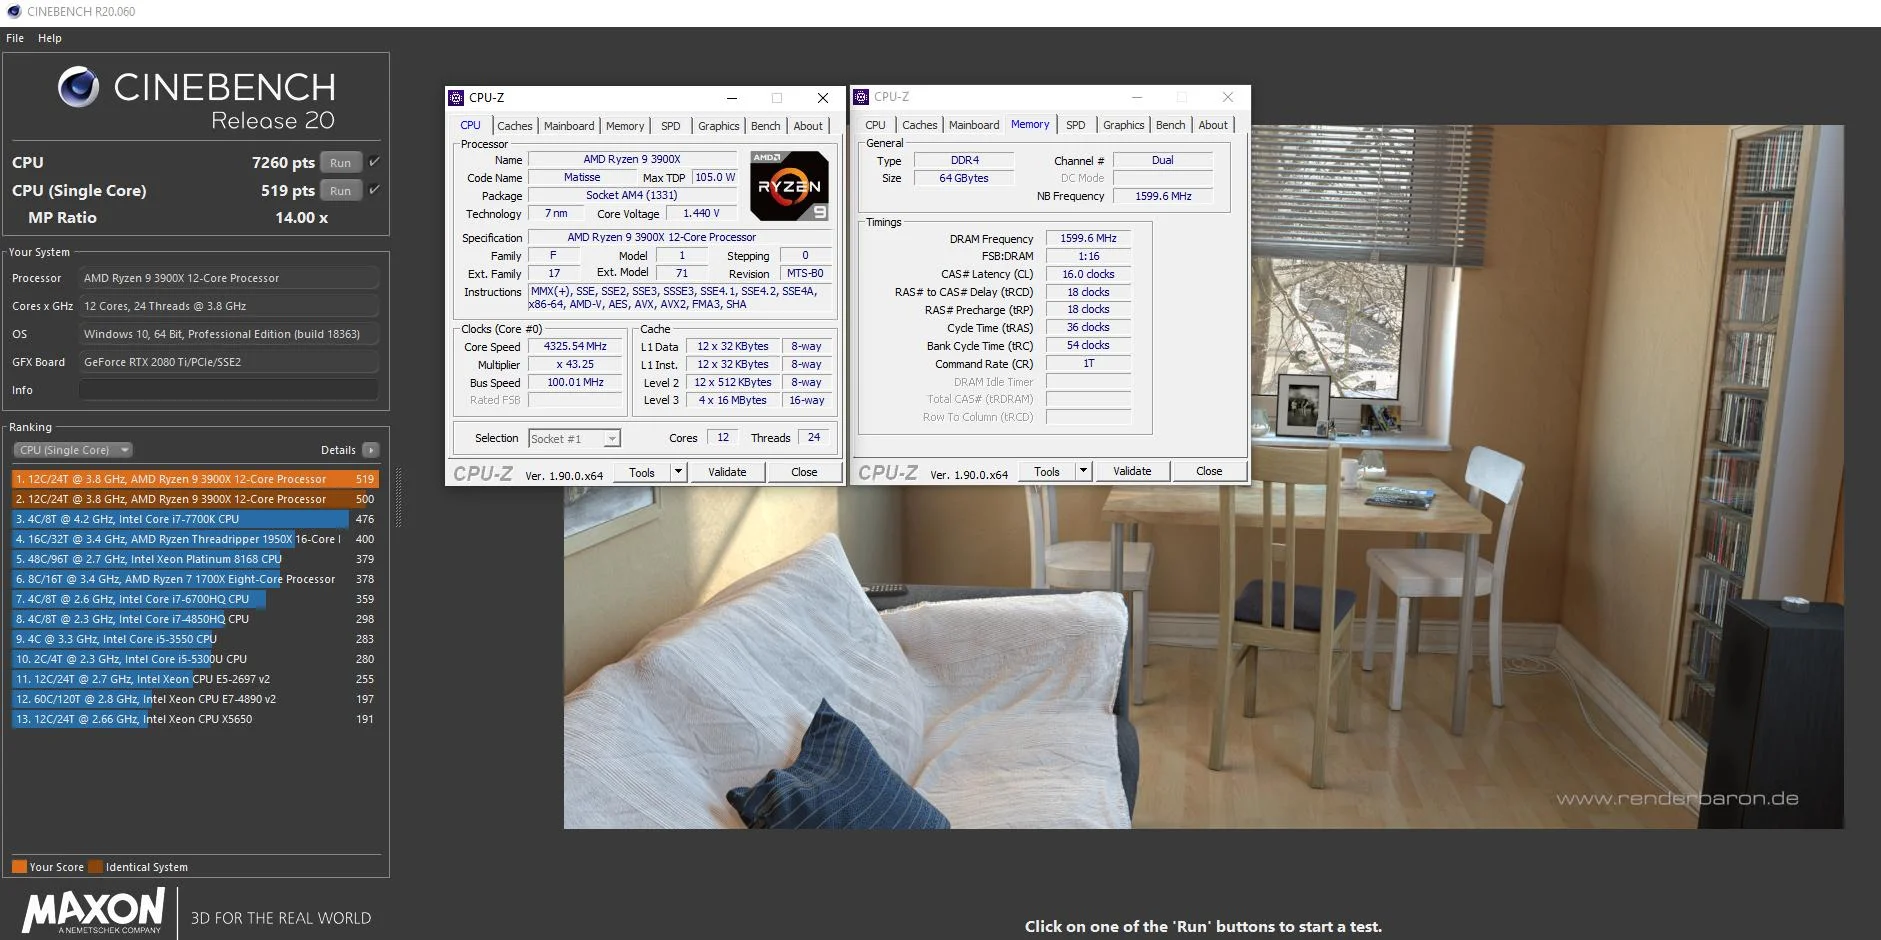Toggle the CPU test checkmark
The width and height of the screenshot is (1881, 940).
click(374, 162)
